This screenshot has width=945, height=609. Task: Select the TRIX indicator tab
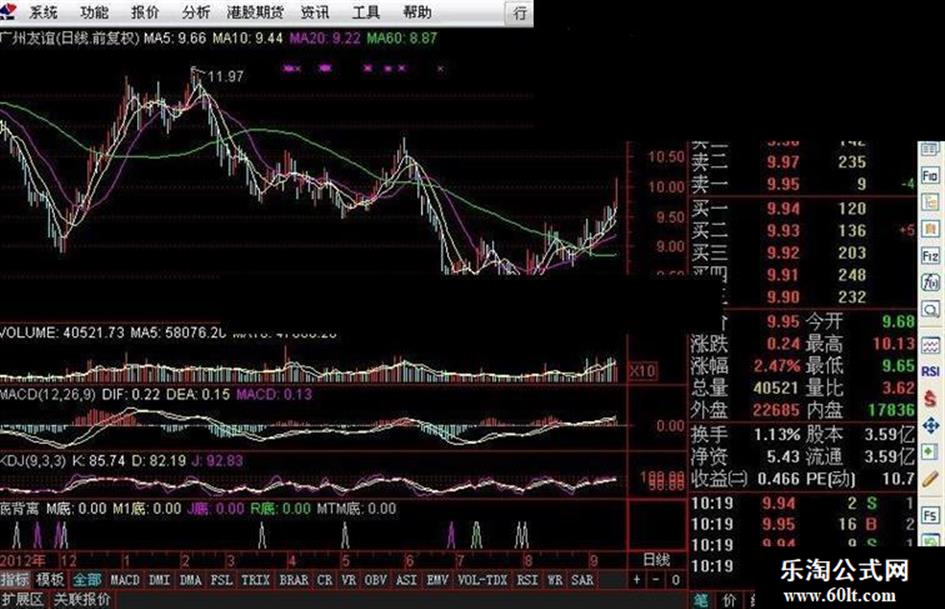(256, 580)
